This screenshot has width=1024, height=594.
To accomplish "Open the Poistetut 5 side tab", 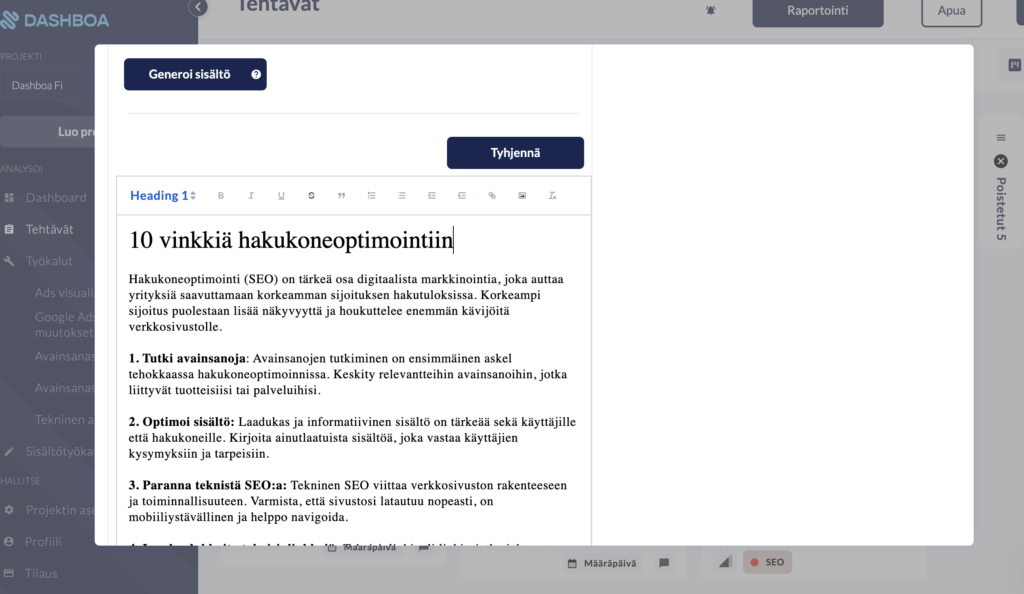I will (x=1001, y=209).
